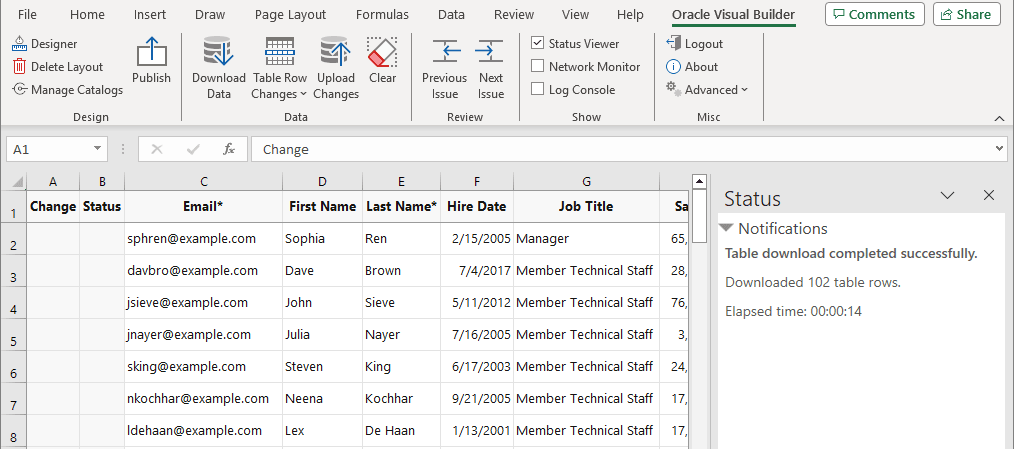Image resolution: width=1014 pixels, height=449 pixels.
Task: Click Upload Changes icon
Action: (336, 52)
